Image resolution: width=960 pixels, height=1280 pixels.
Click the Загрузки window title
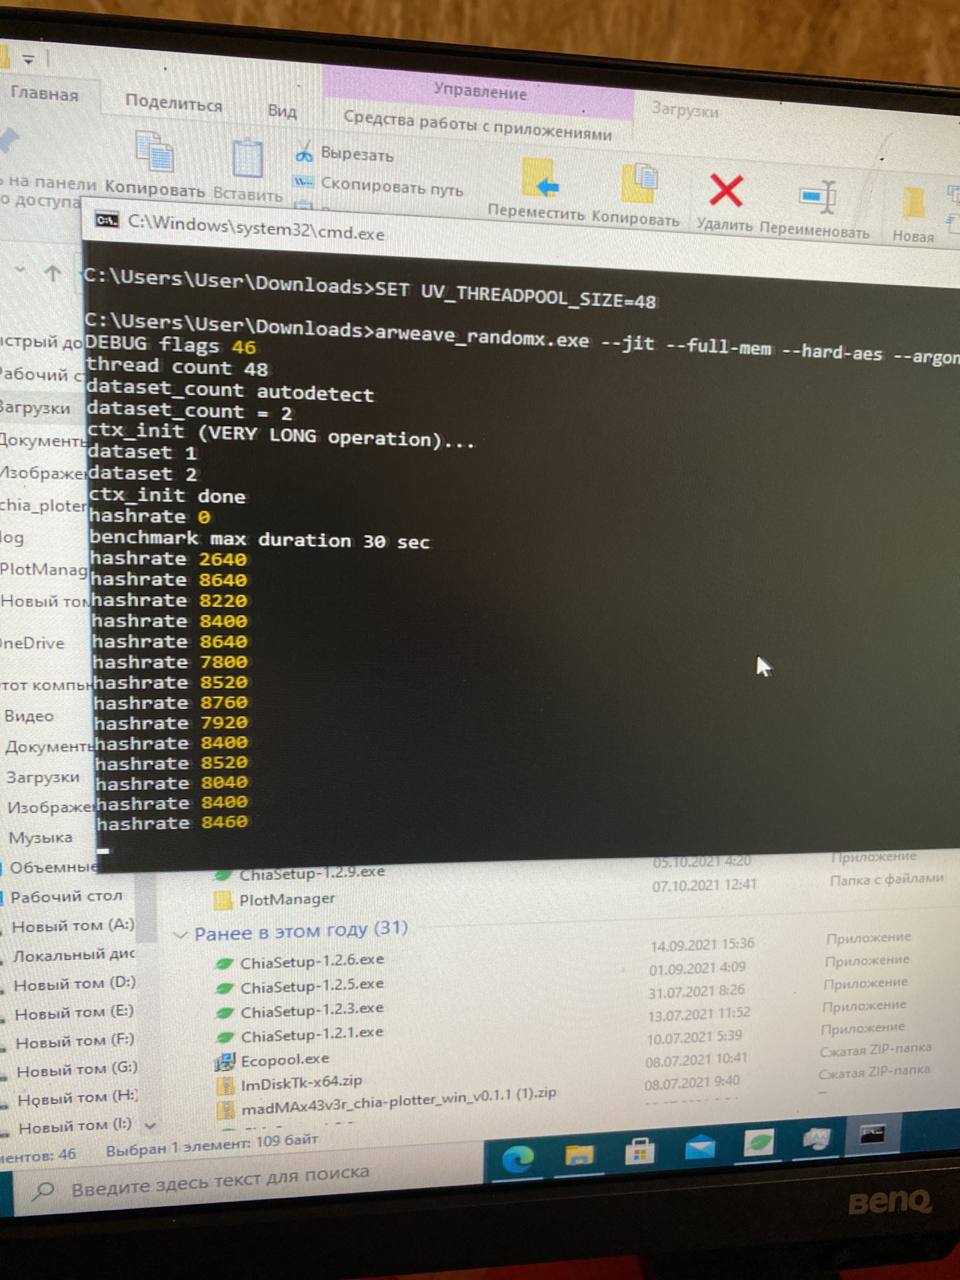point(684,109)
